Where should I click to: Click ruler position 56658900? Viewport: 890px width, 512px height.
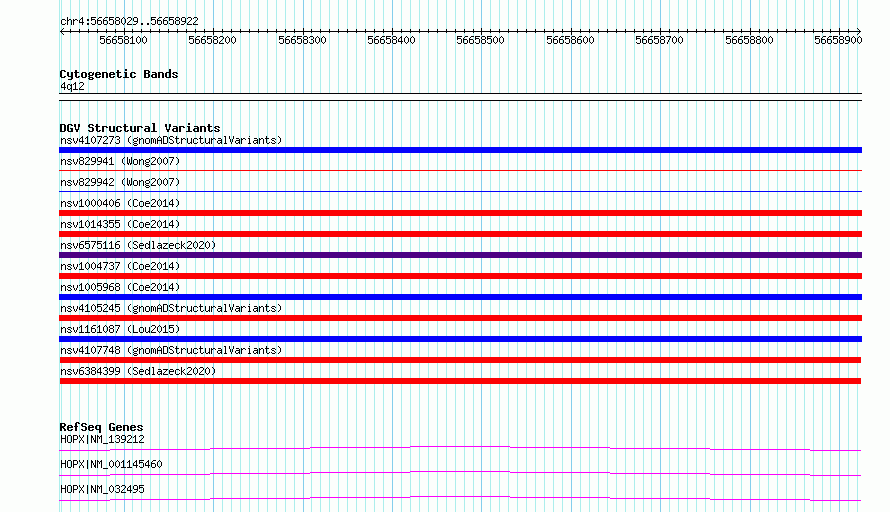(838, 40)
